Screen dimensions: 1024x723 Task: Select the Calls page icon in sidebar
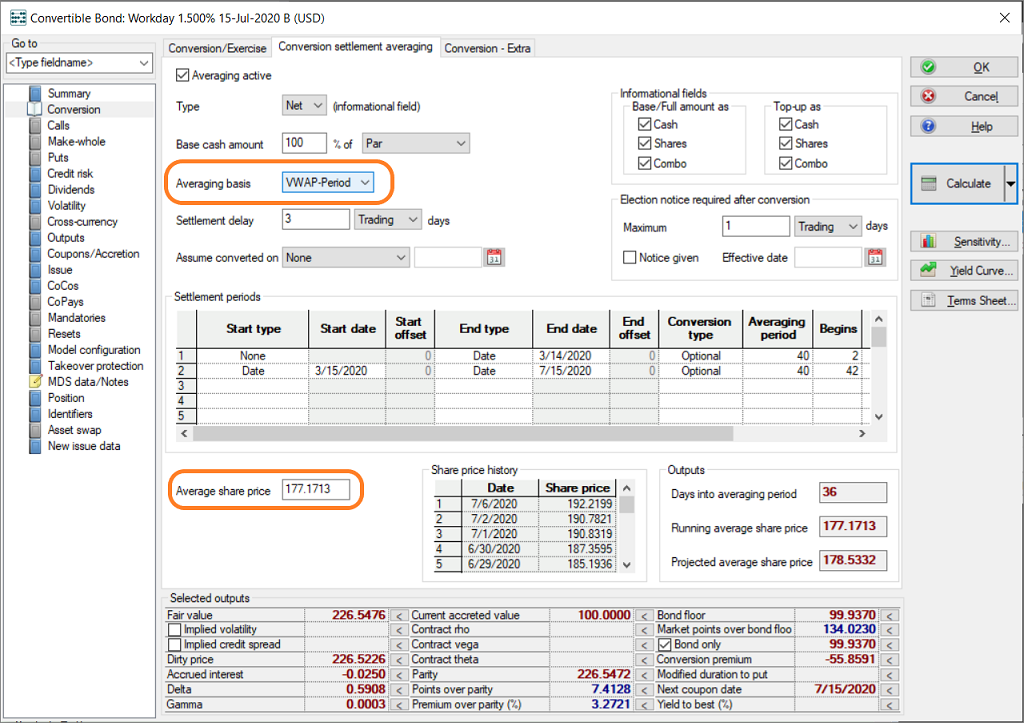pos(35,125)
